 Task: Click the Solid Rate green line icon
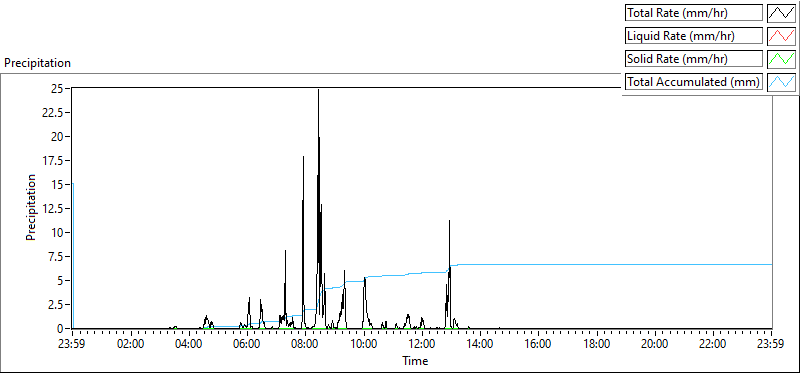point(781,59)
